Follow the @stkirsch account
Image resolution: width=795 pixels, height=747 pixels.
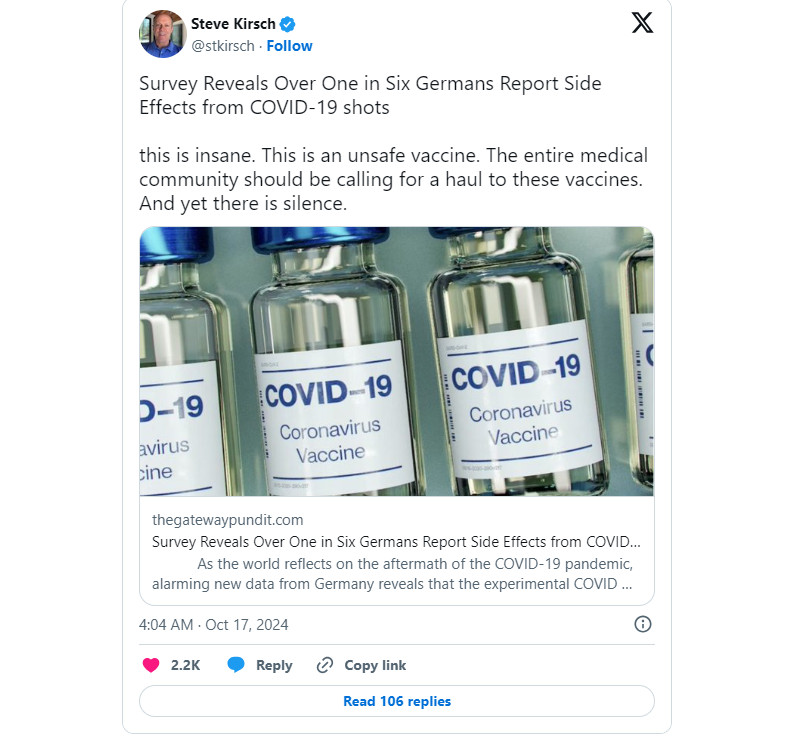pyautogui.click(x=289, y=46)
